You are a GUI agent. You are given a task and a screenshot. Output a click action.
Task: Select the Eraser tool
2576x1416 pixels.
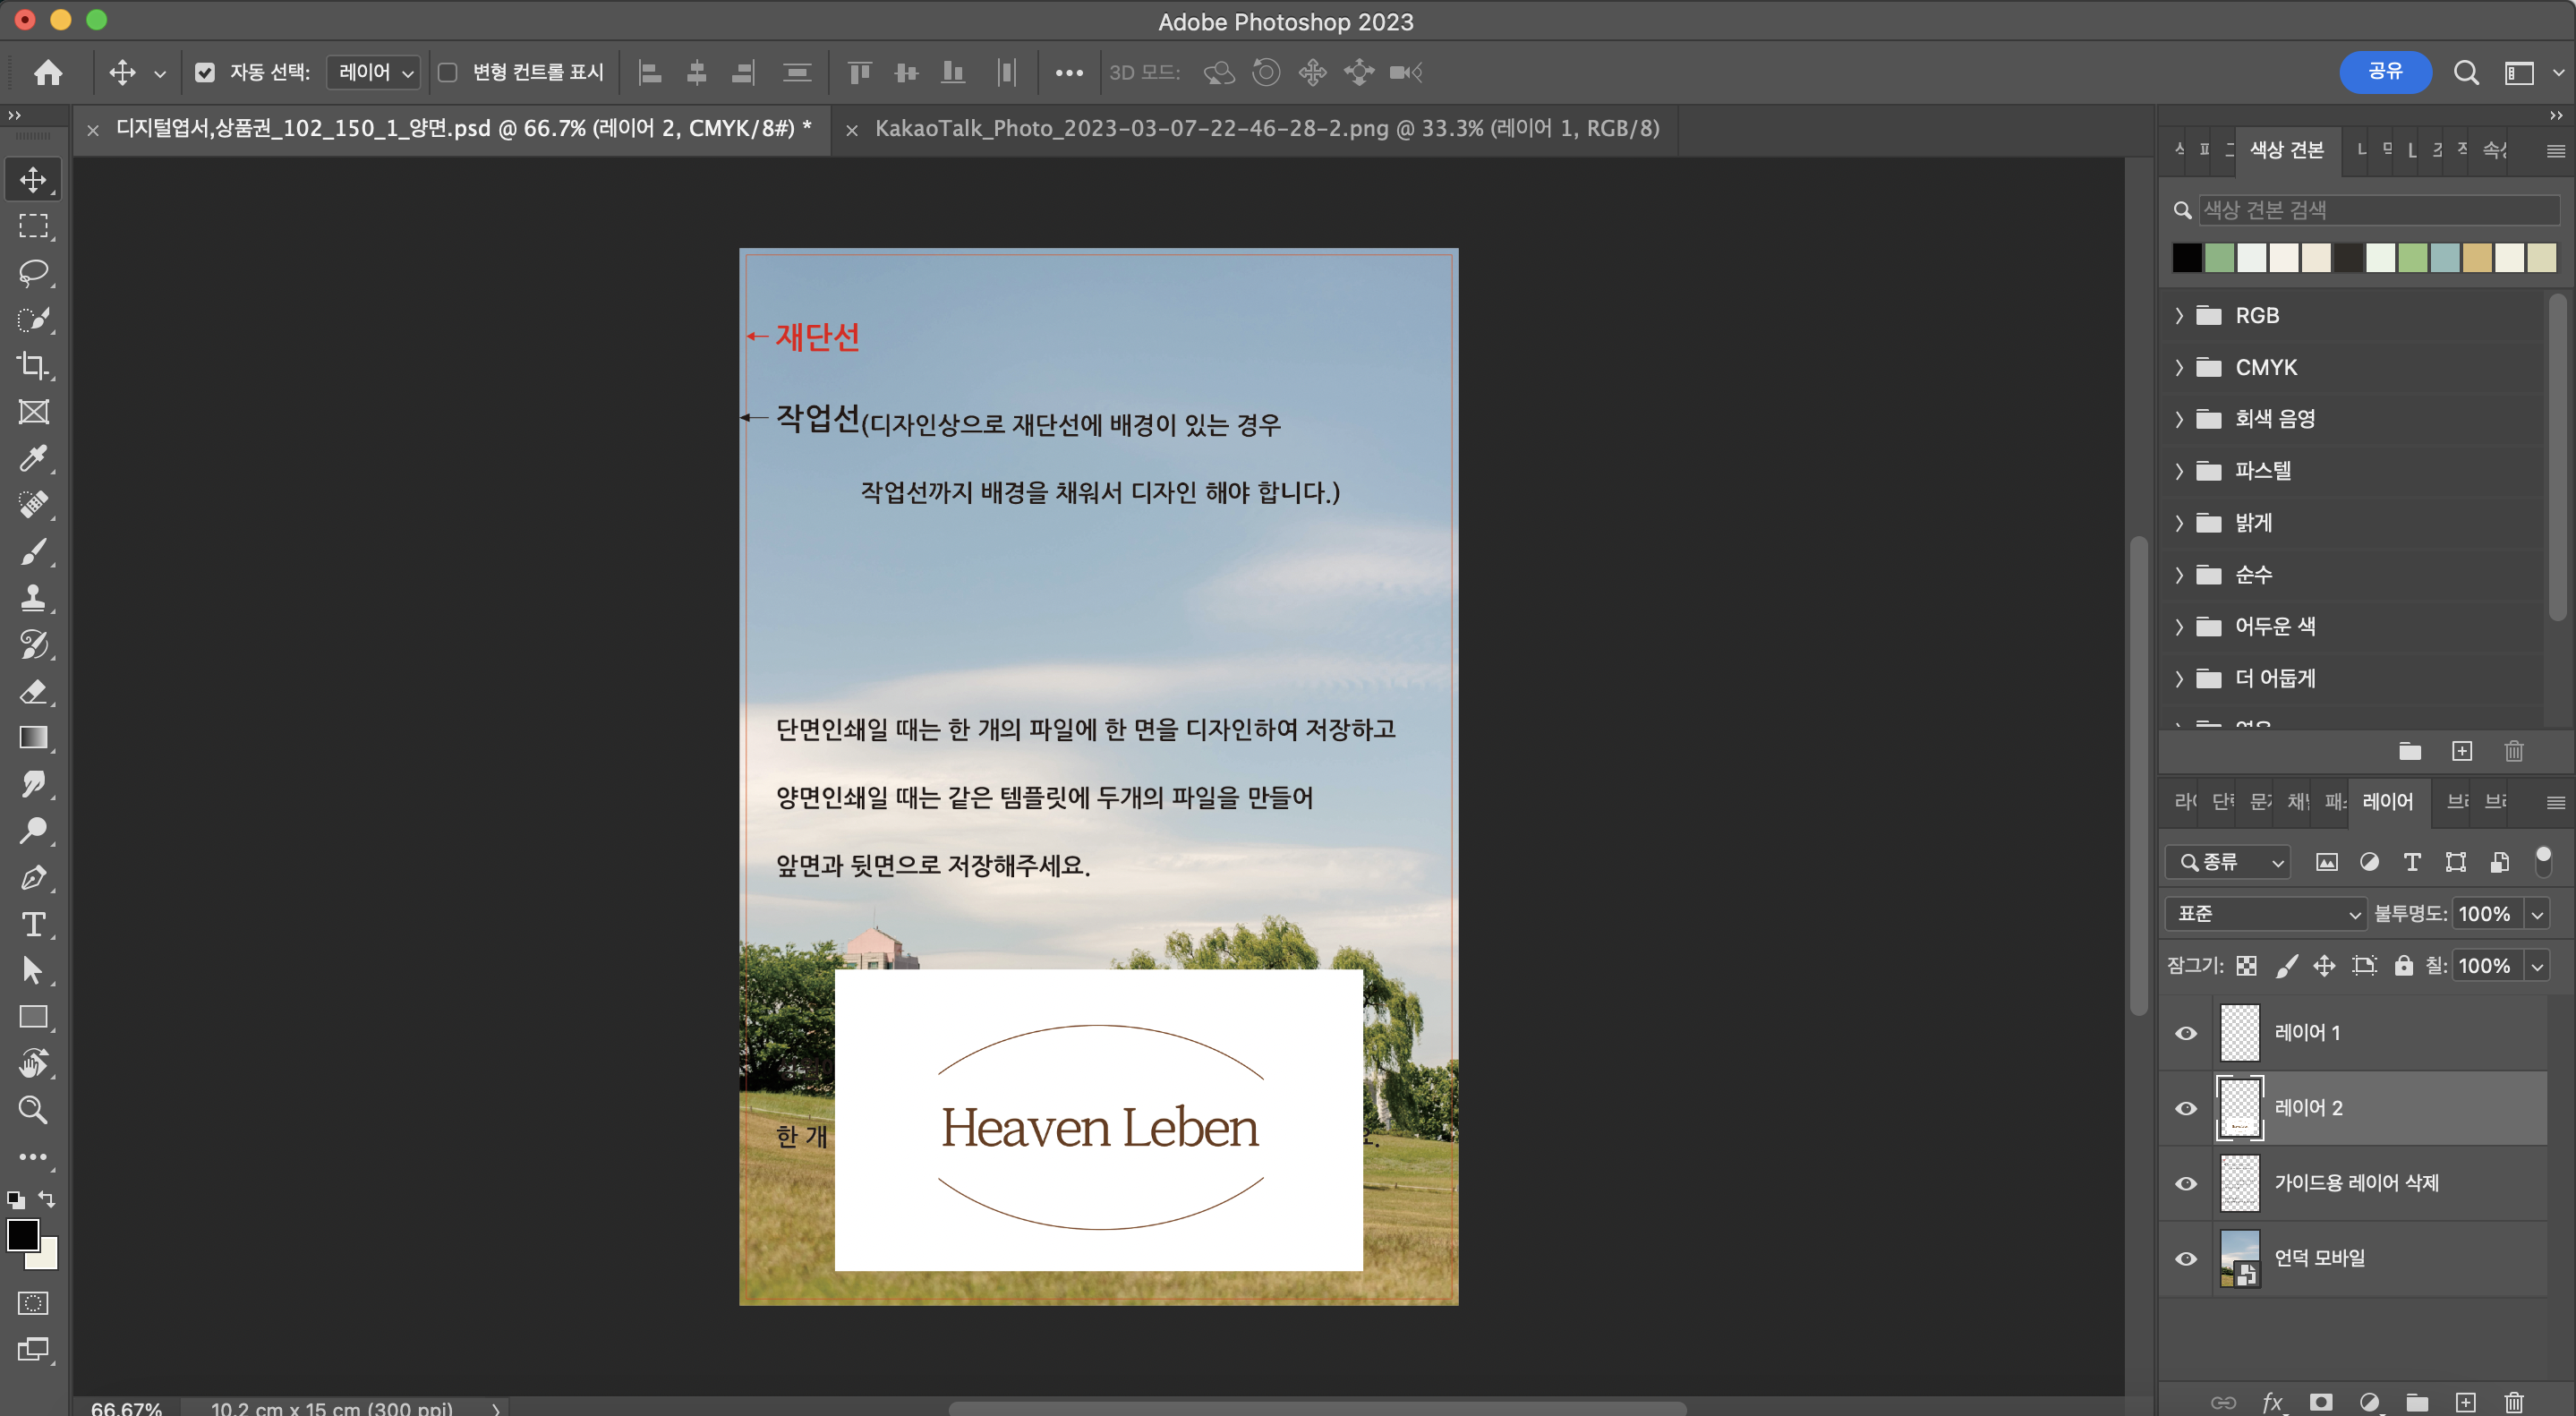point(33,691)
